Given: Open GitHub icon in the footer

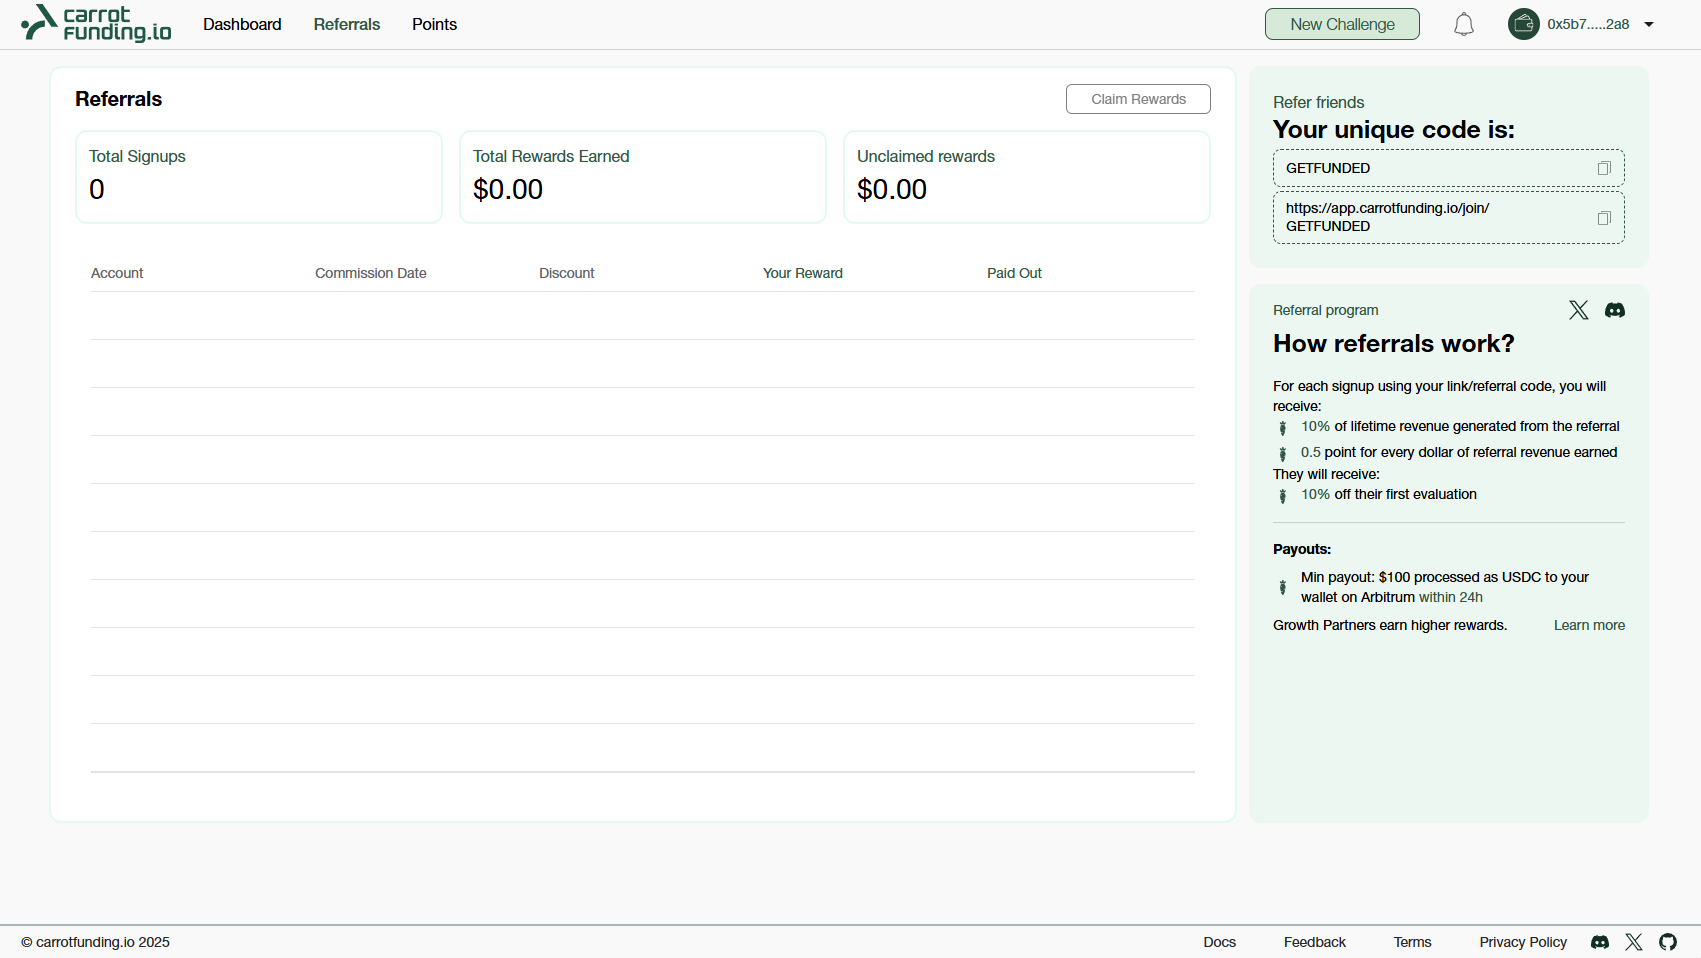Looking at the screenshot, I should (x=1668, y=942).
